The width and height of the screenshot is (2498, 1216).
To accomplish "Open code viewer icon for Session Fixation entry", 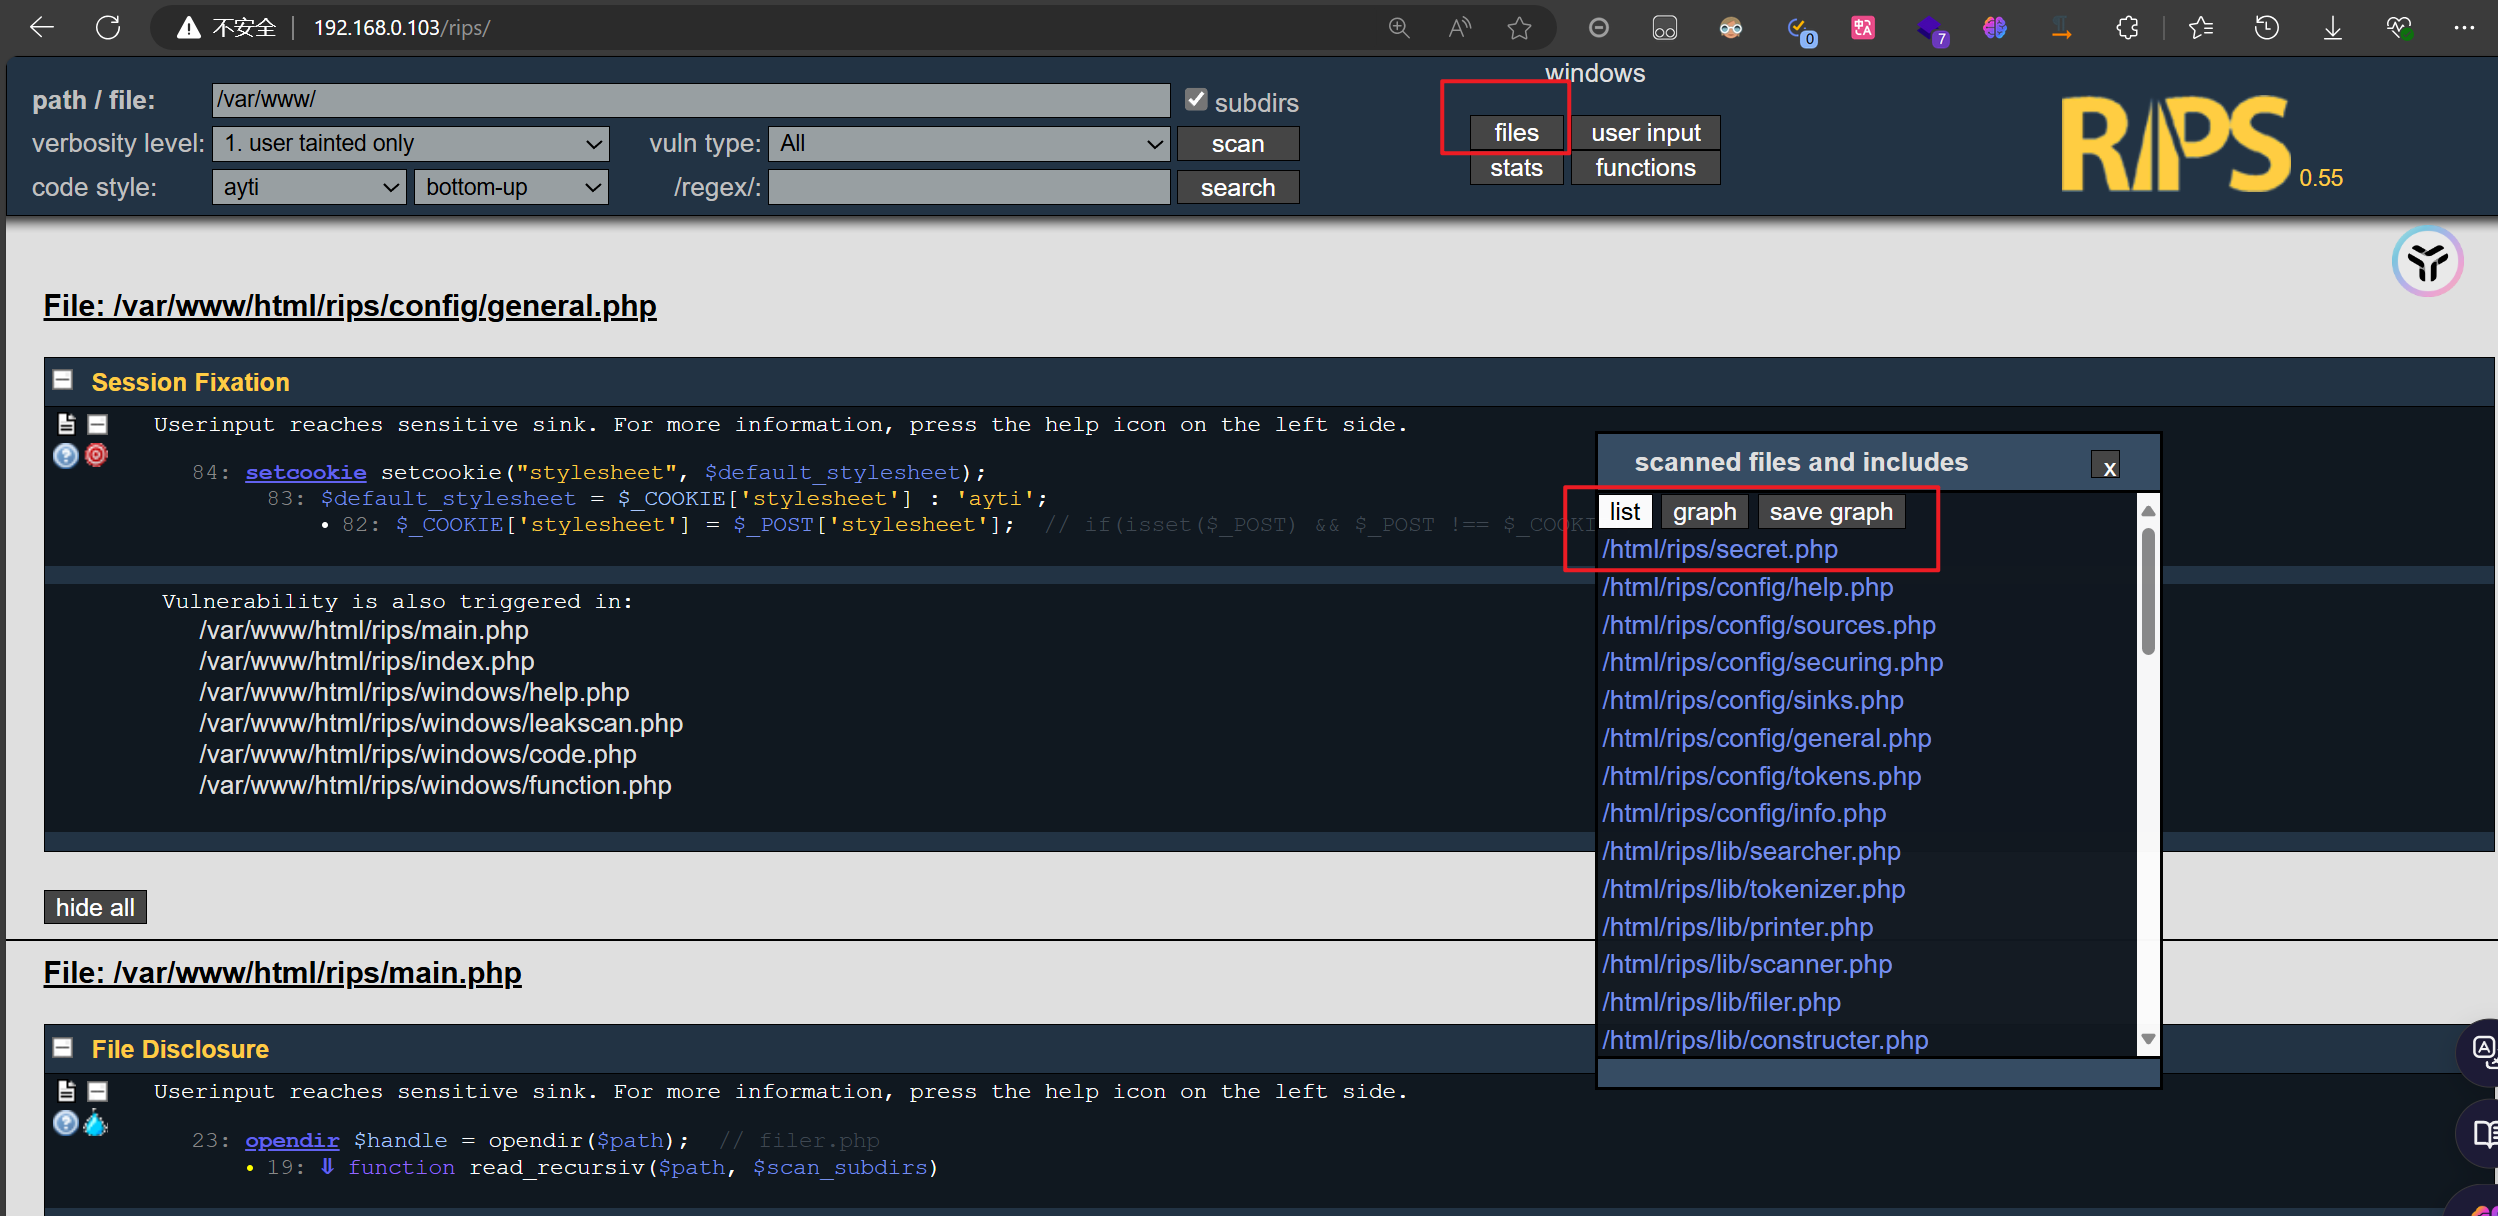I will point(66,424).
